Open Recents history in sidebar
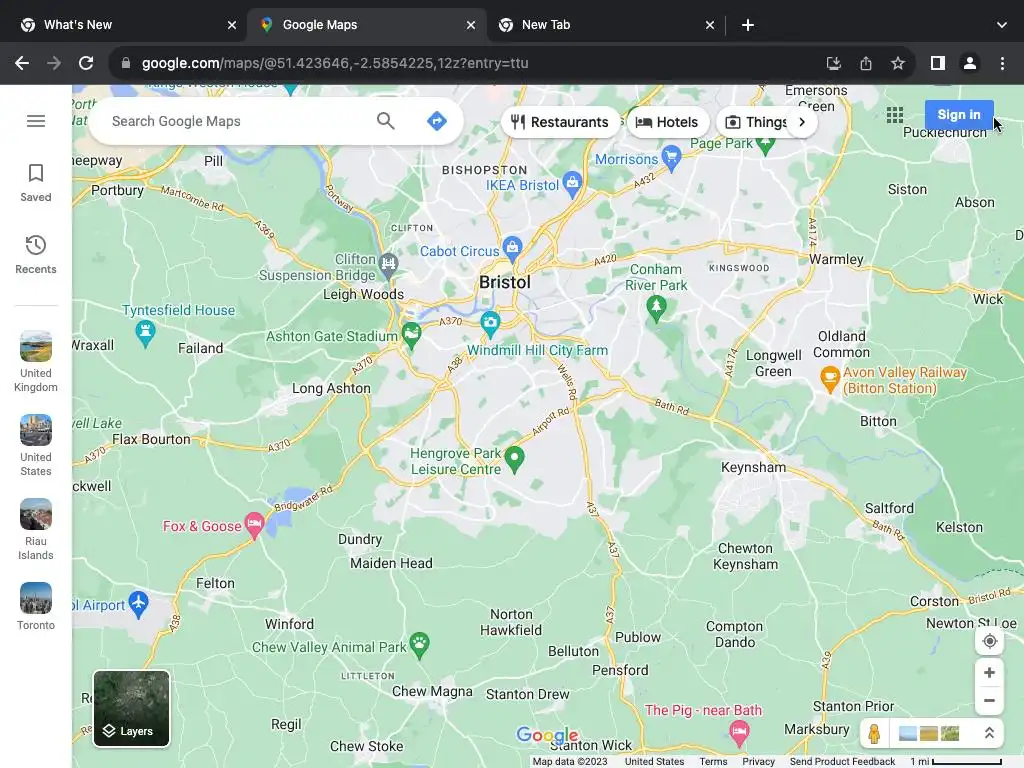The width and height of the screenshot is (1024, 768). pyautogui.click(x=36, y=255)
